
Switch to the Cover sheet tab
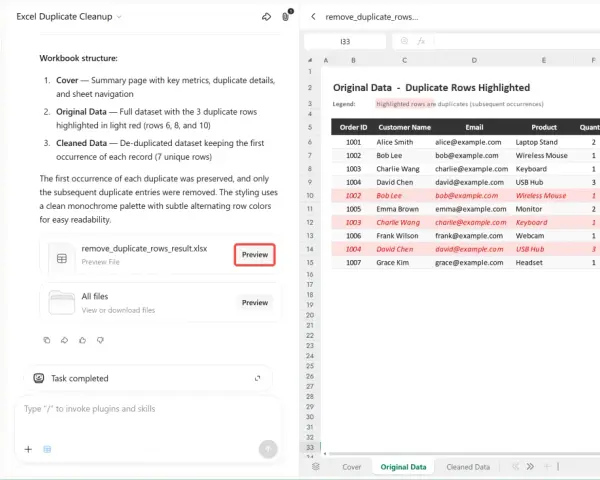351,467
